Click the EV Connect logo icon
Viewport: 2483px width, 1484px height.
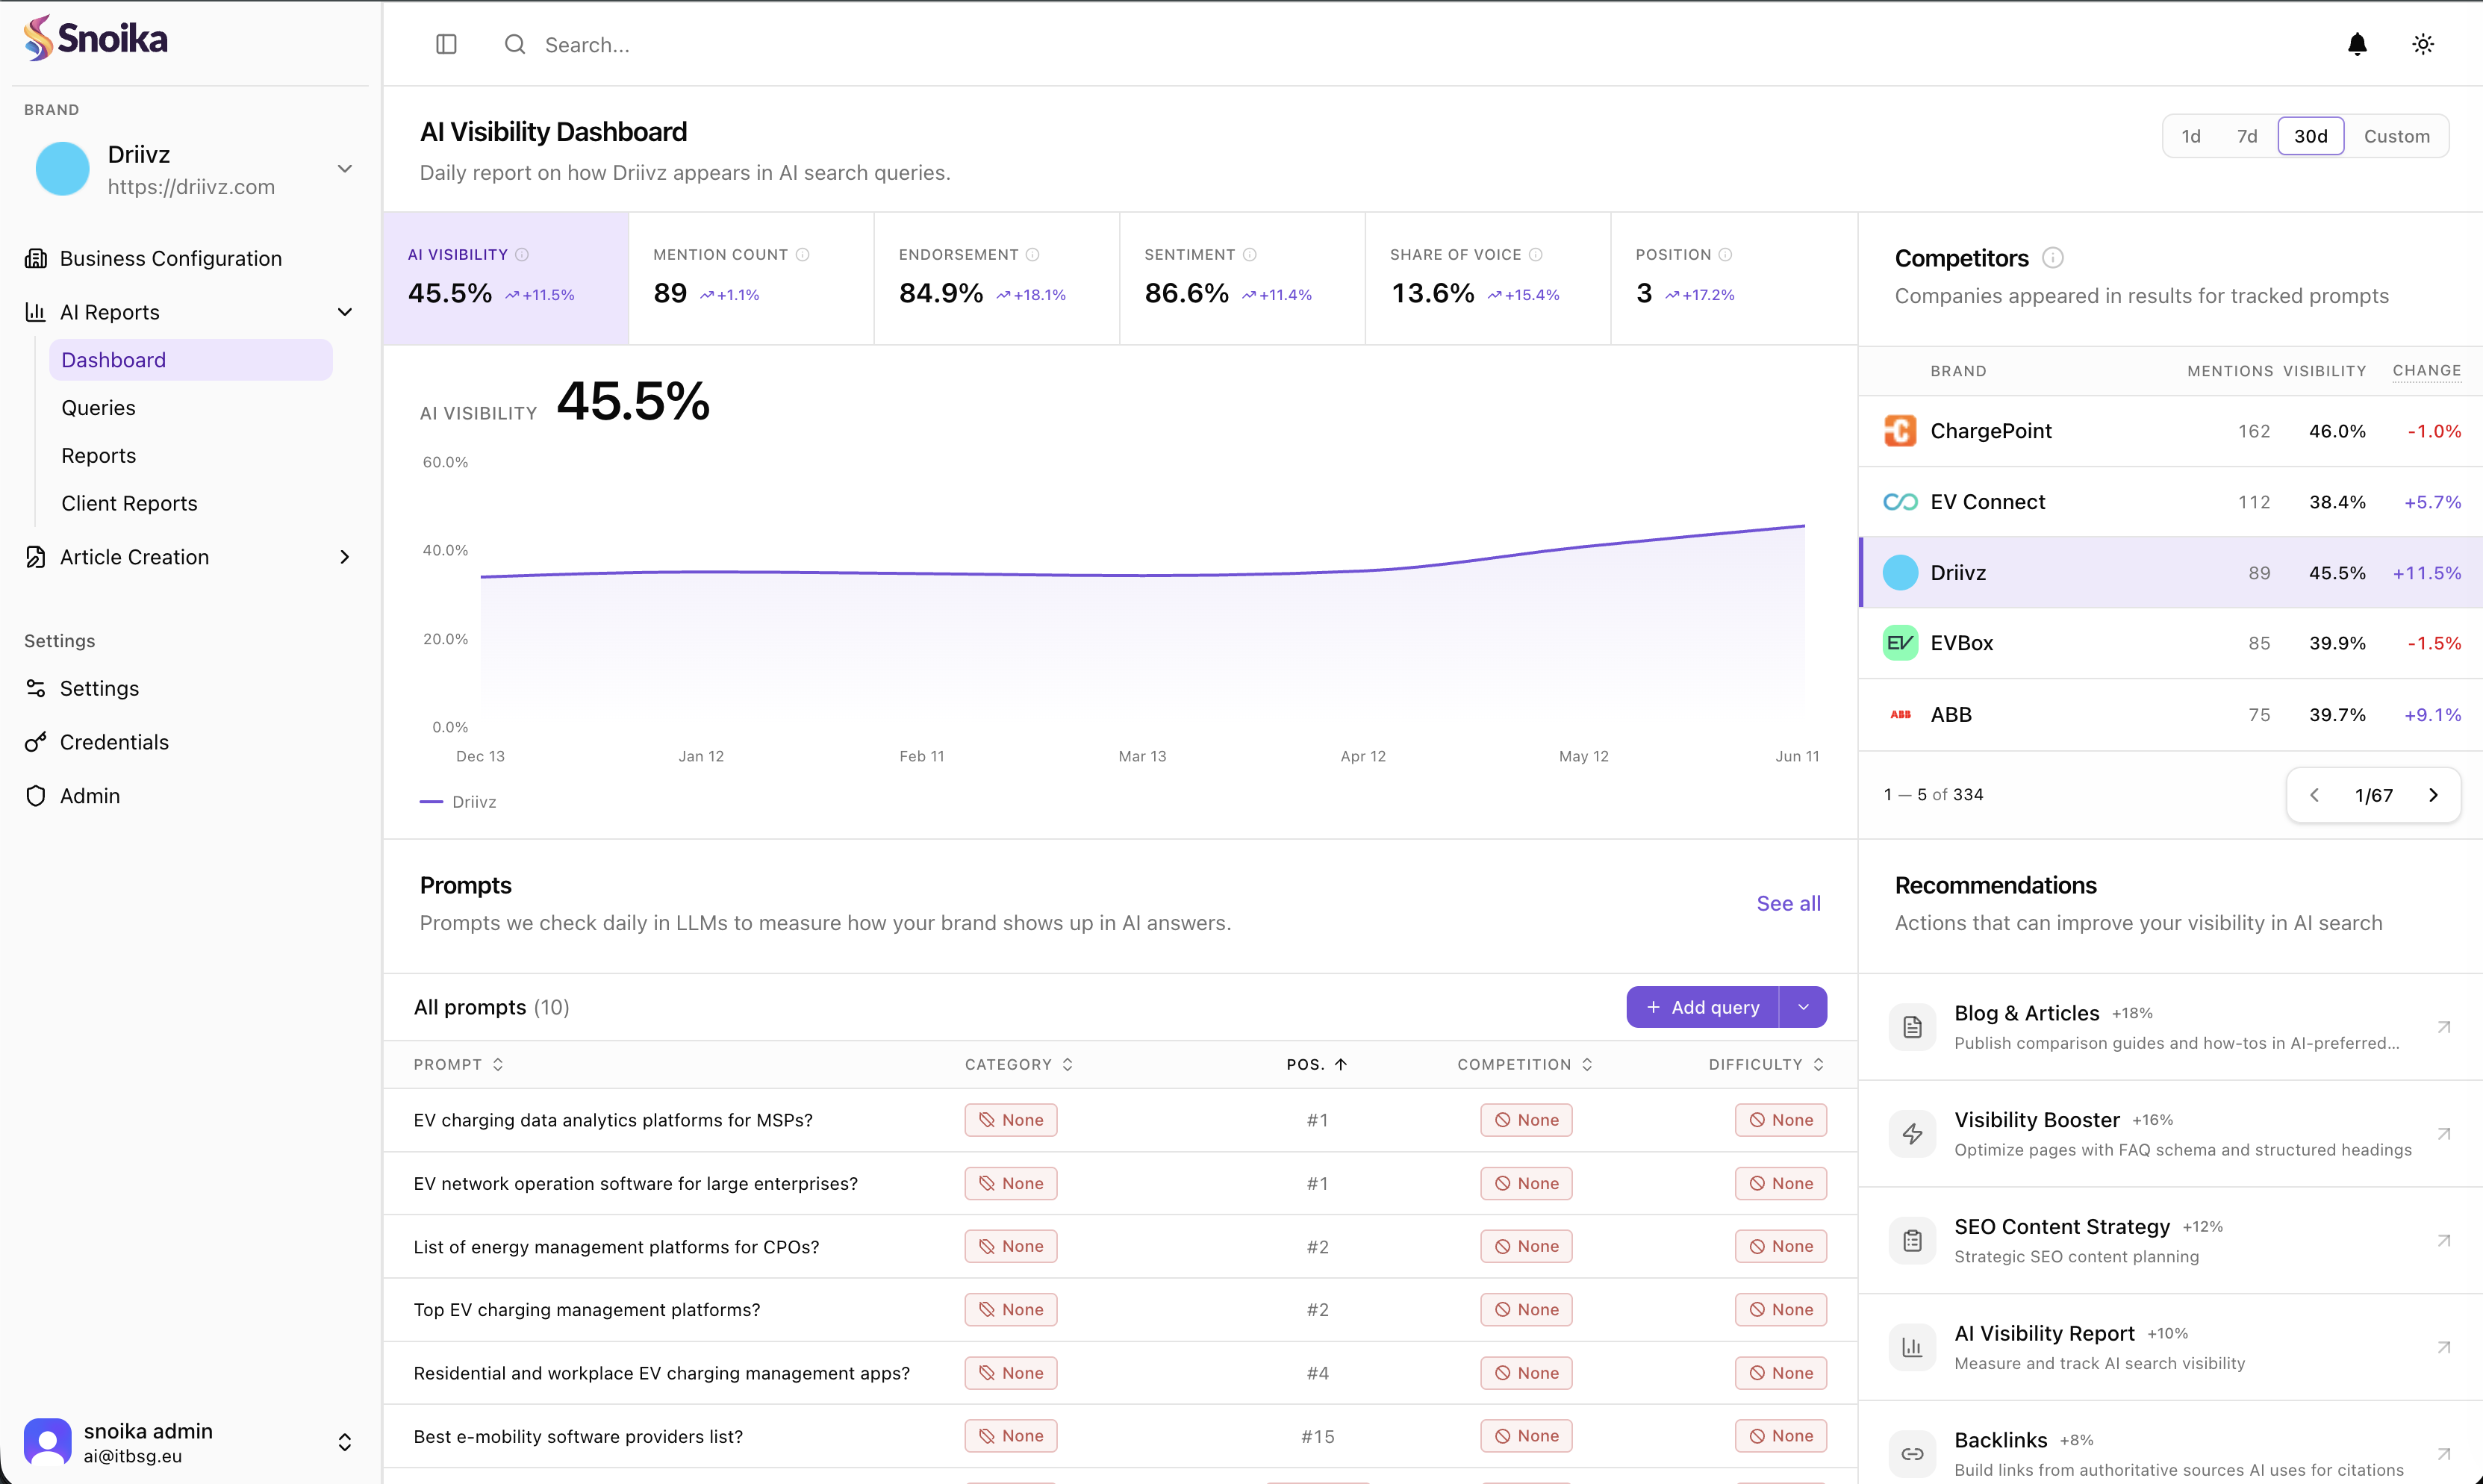coord(1900,502)
